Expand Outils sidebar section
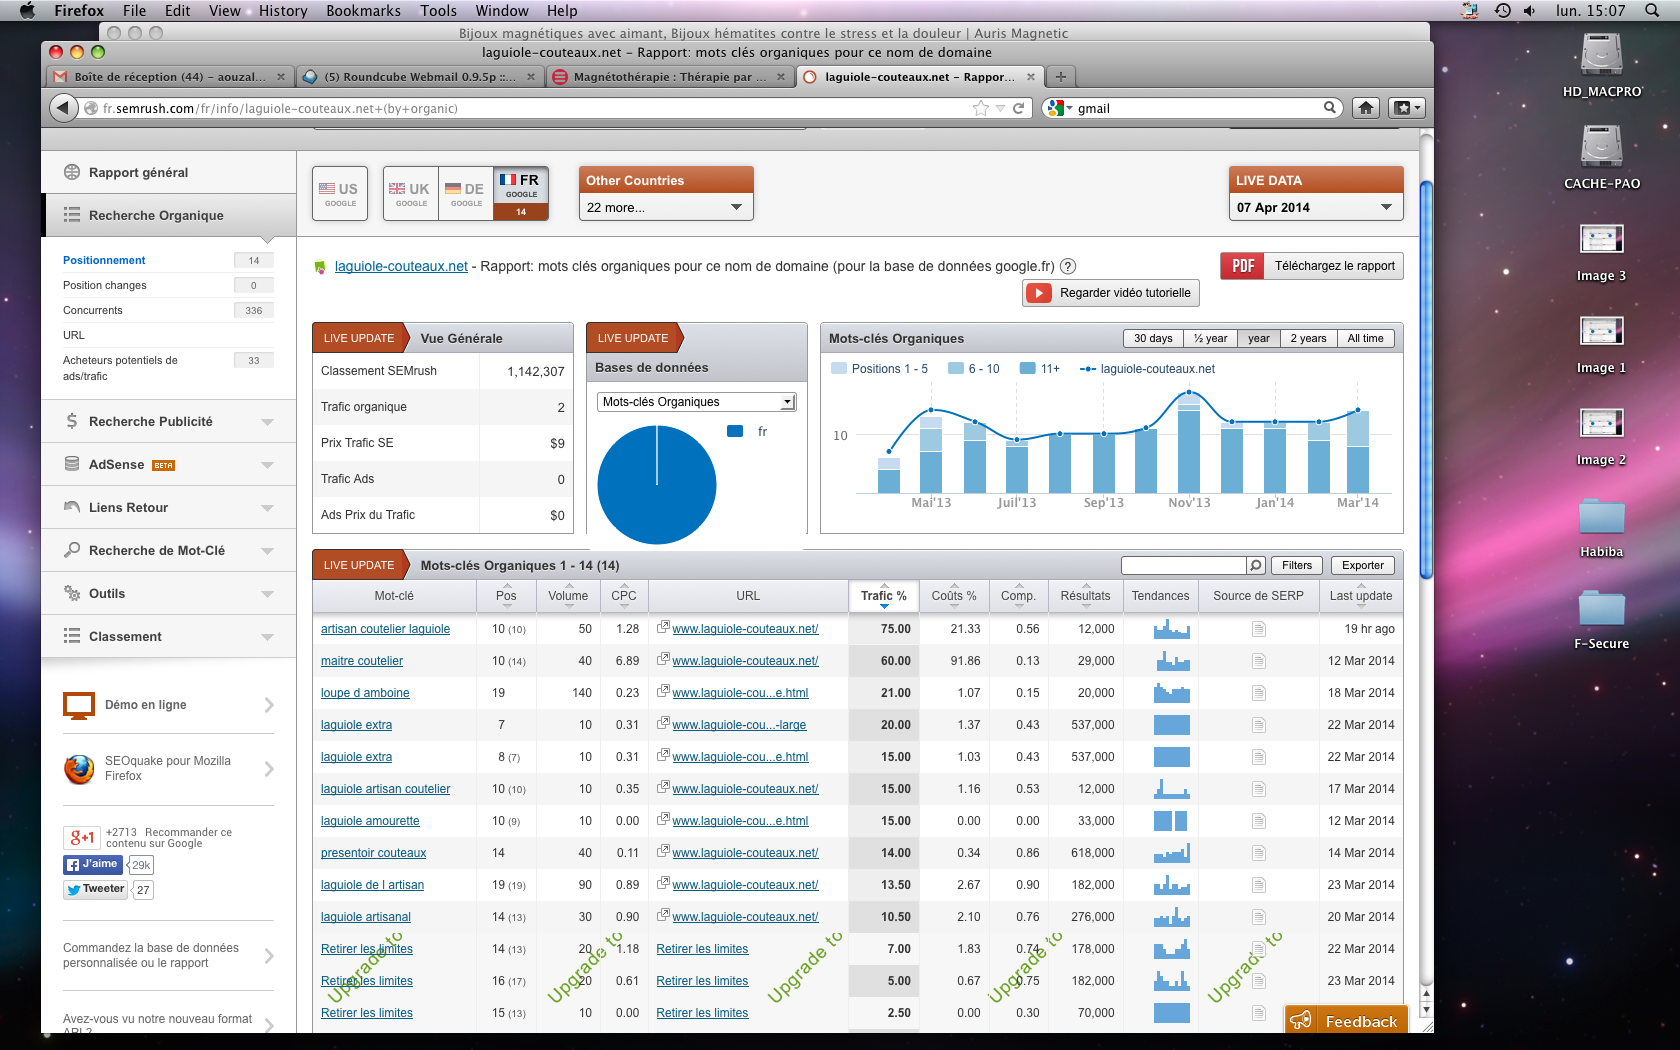The image size is (1680, 1050). [x=168, y=593]
